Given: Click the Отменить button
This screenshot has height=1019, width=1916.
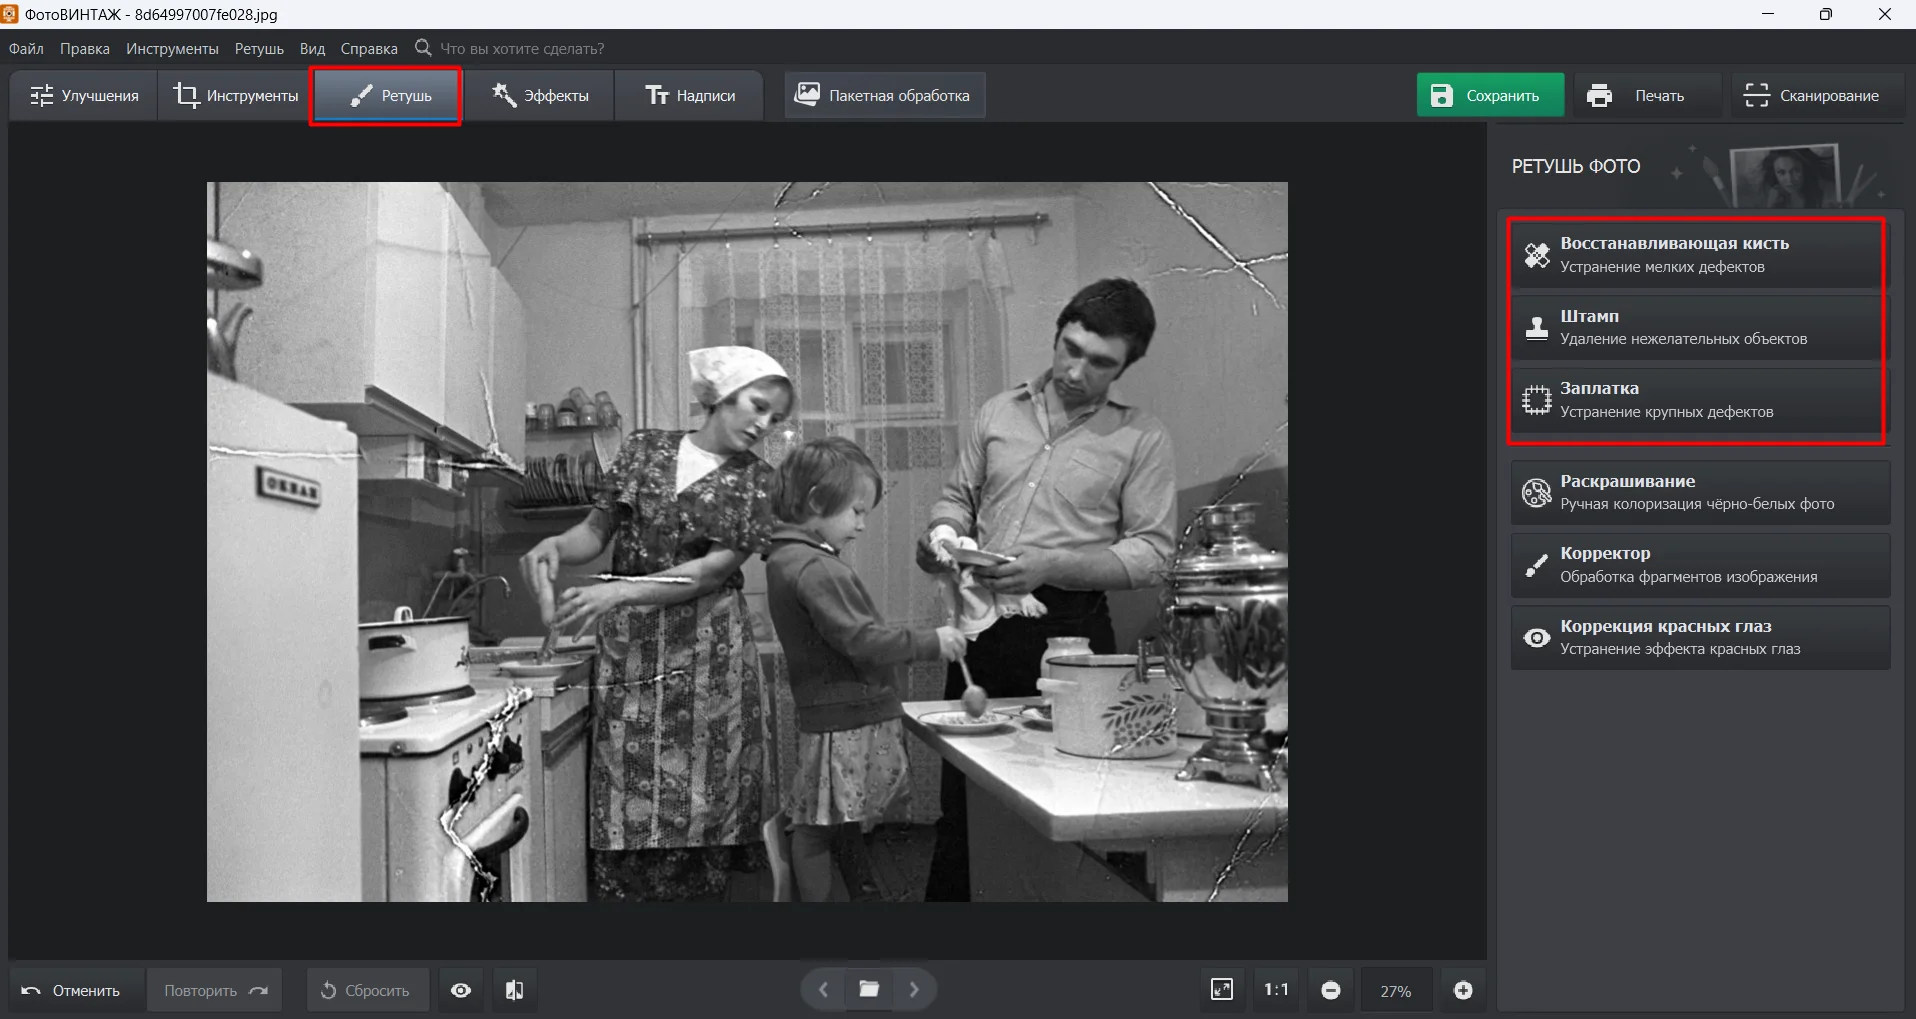Looking at the screenshot, I should [x=76, y=990].
